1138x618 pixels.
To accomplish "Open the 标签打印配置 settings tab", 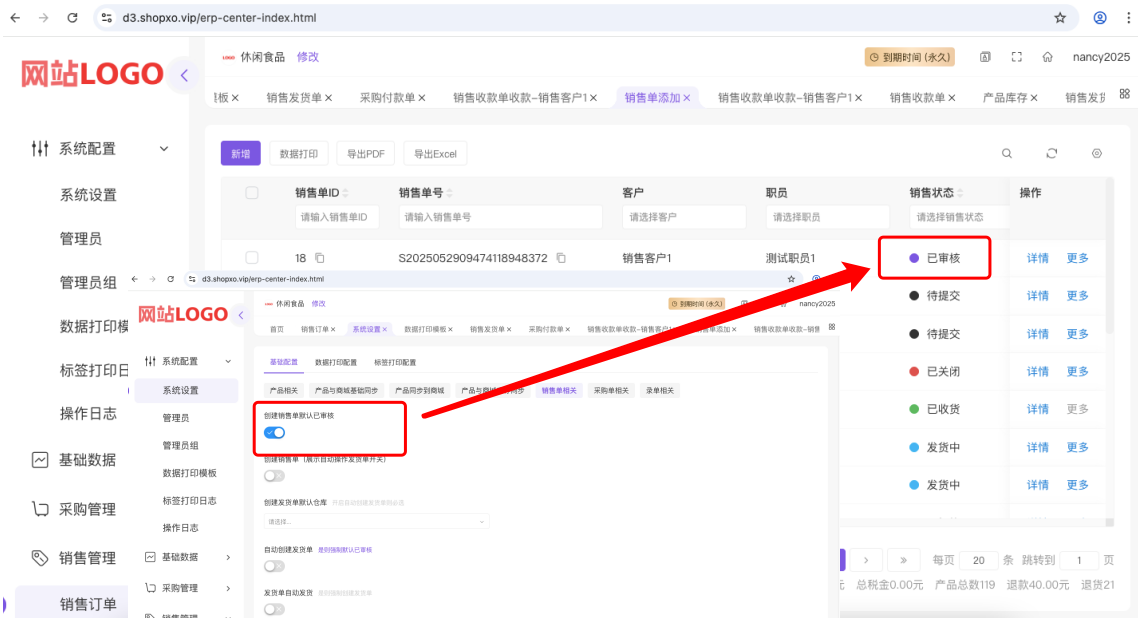I will 395,362.
